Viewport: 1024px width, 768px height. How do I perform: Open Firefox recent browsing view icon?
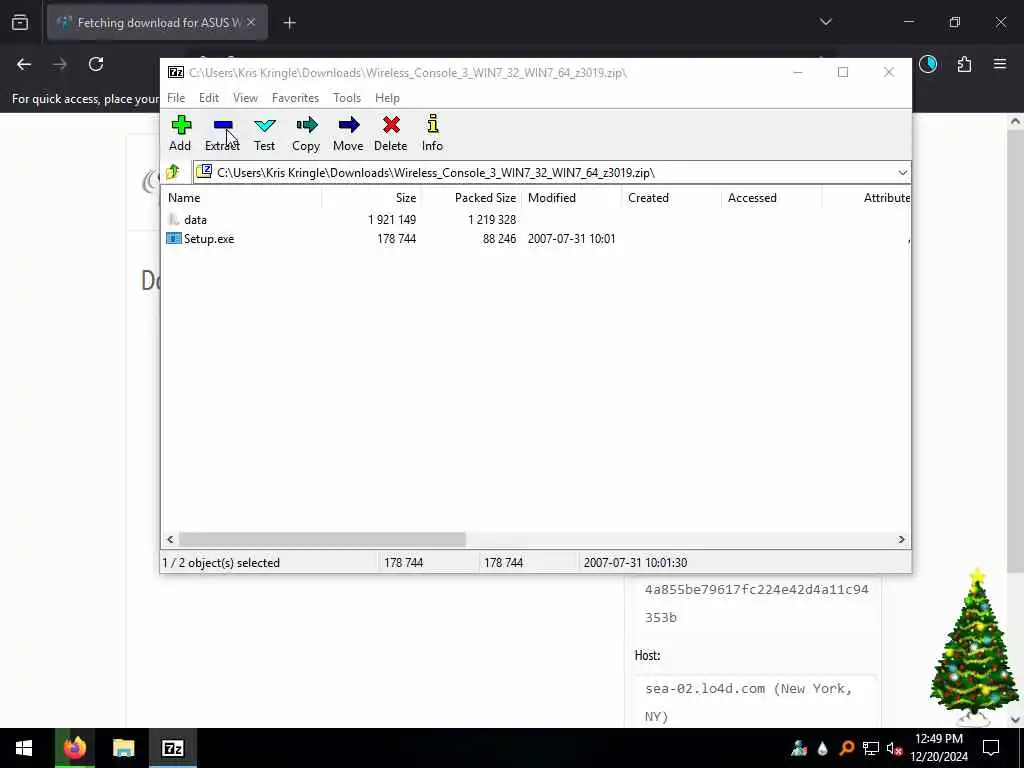point(20,23)
